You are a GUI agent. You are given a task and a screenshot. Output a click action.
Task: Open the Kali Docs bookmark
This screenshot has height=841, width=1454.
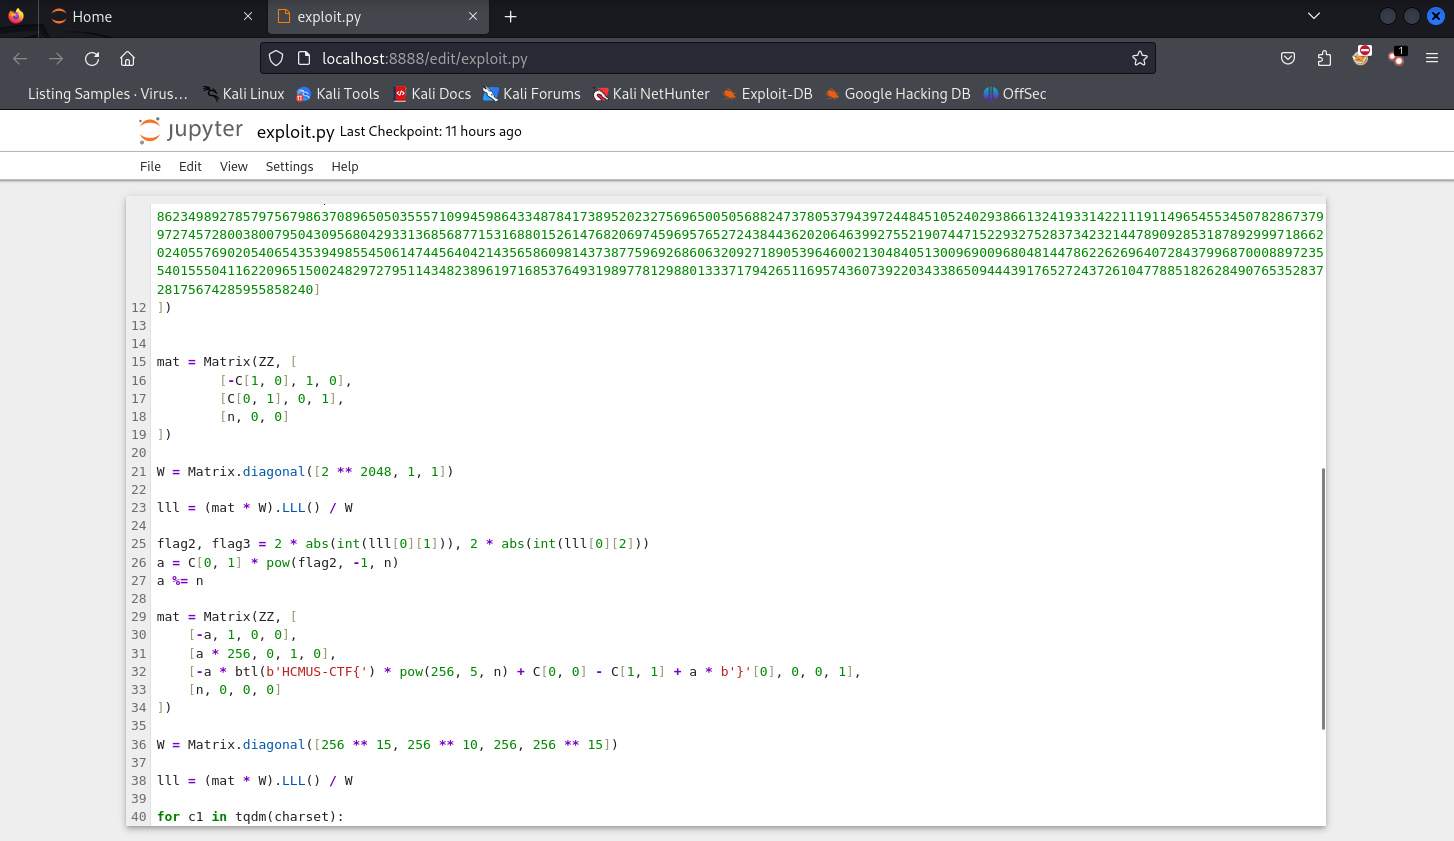point(432,94)
